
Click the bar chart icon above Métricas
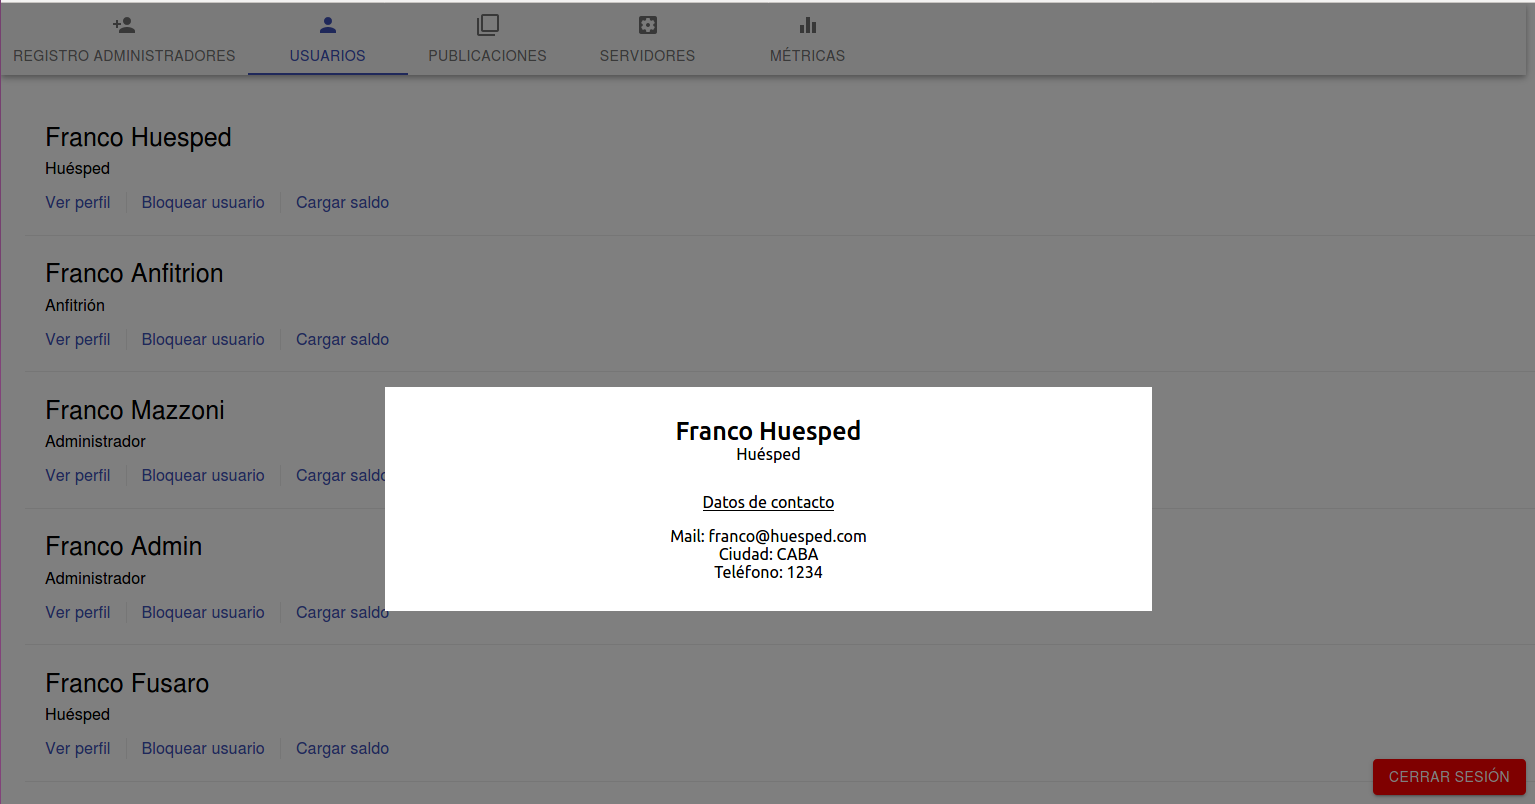[808, 25]
